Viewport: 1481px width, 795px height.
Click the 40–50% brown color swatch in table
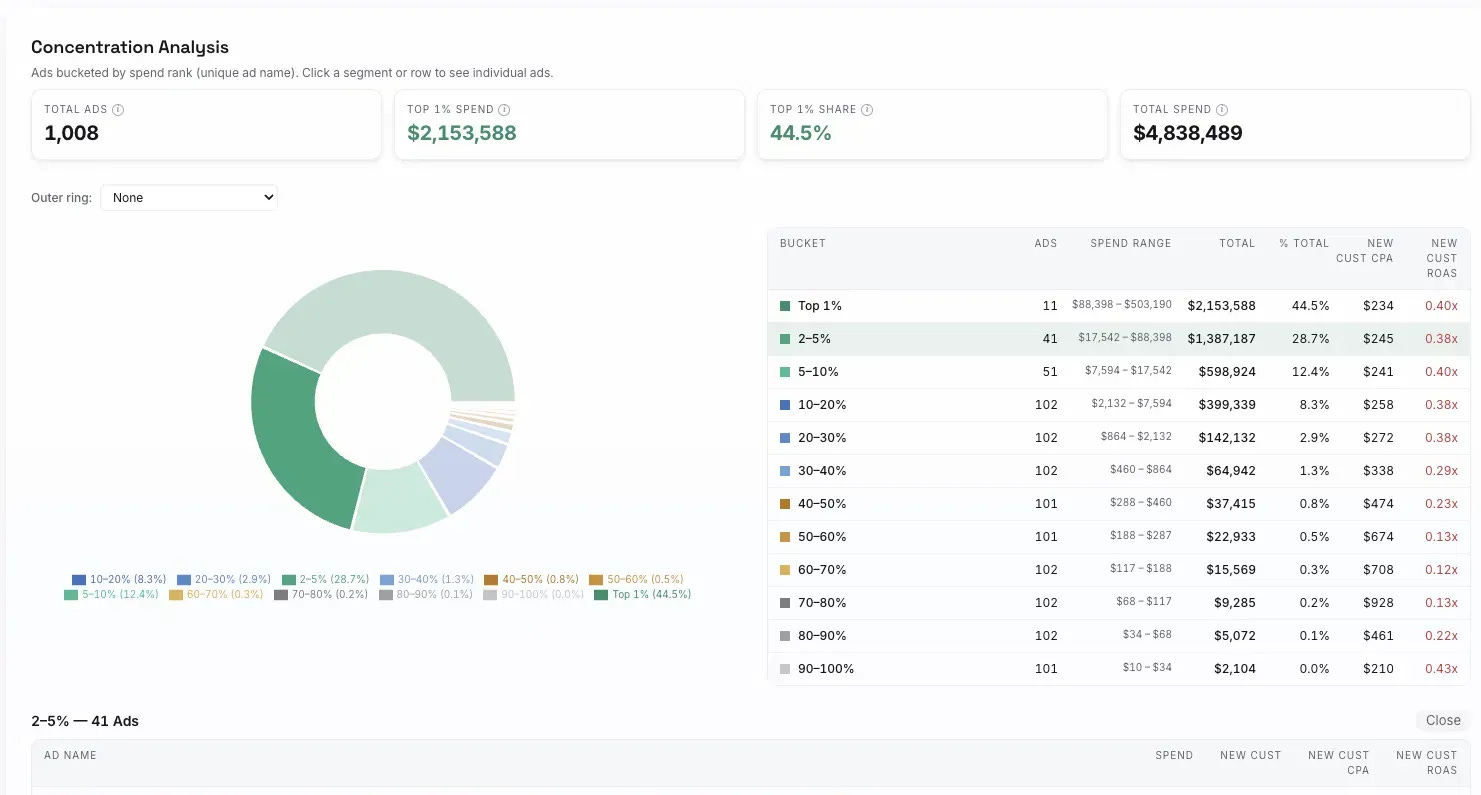[x=785, y=504]
